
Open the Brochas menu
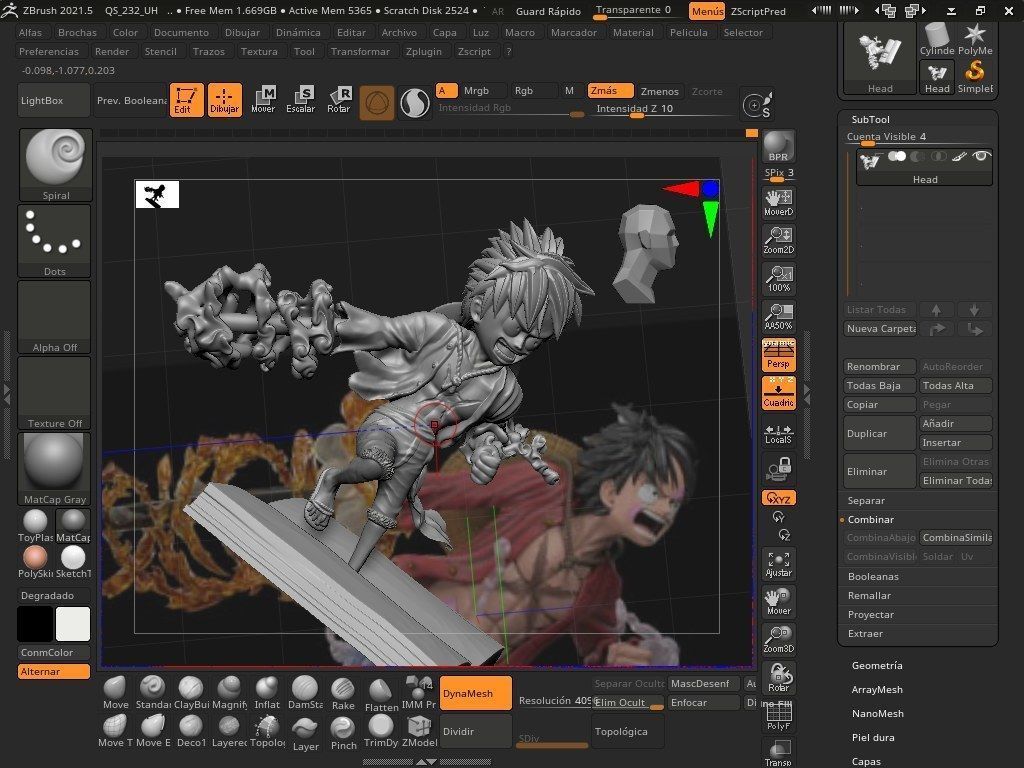pos(77,33)
